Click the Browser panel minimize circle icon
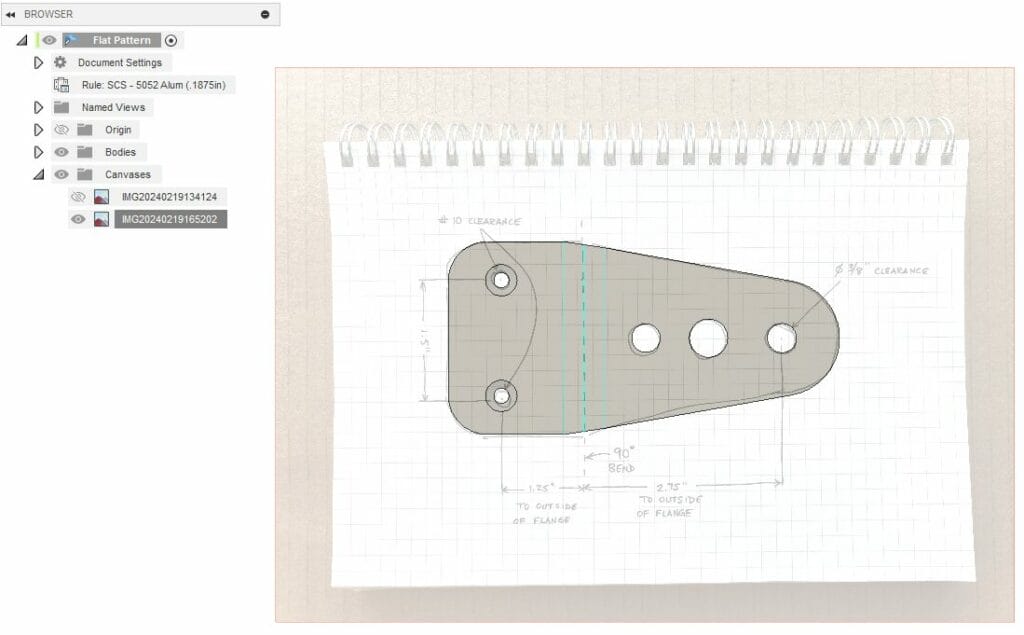Image resolution: width=1024 pixels, height=635 pixels. (x=265, y=14)
